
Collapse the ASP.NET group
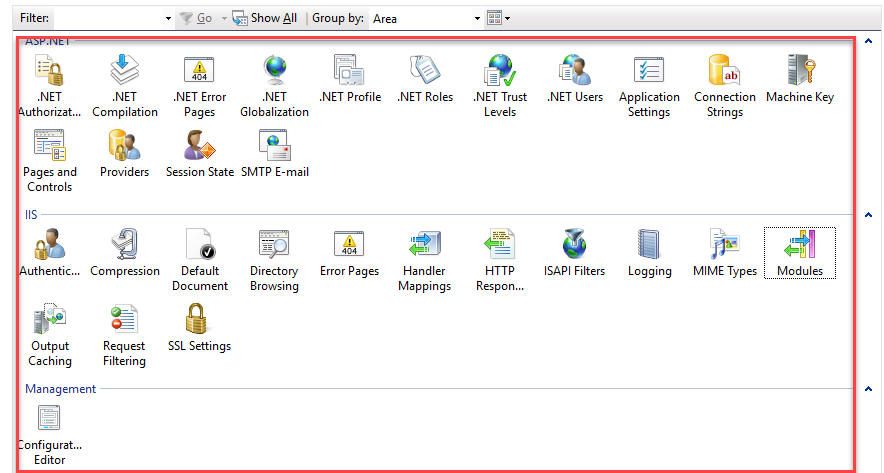coord(869,41)
